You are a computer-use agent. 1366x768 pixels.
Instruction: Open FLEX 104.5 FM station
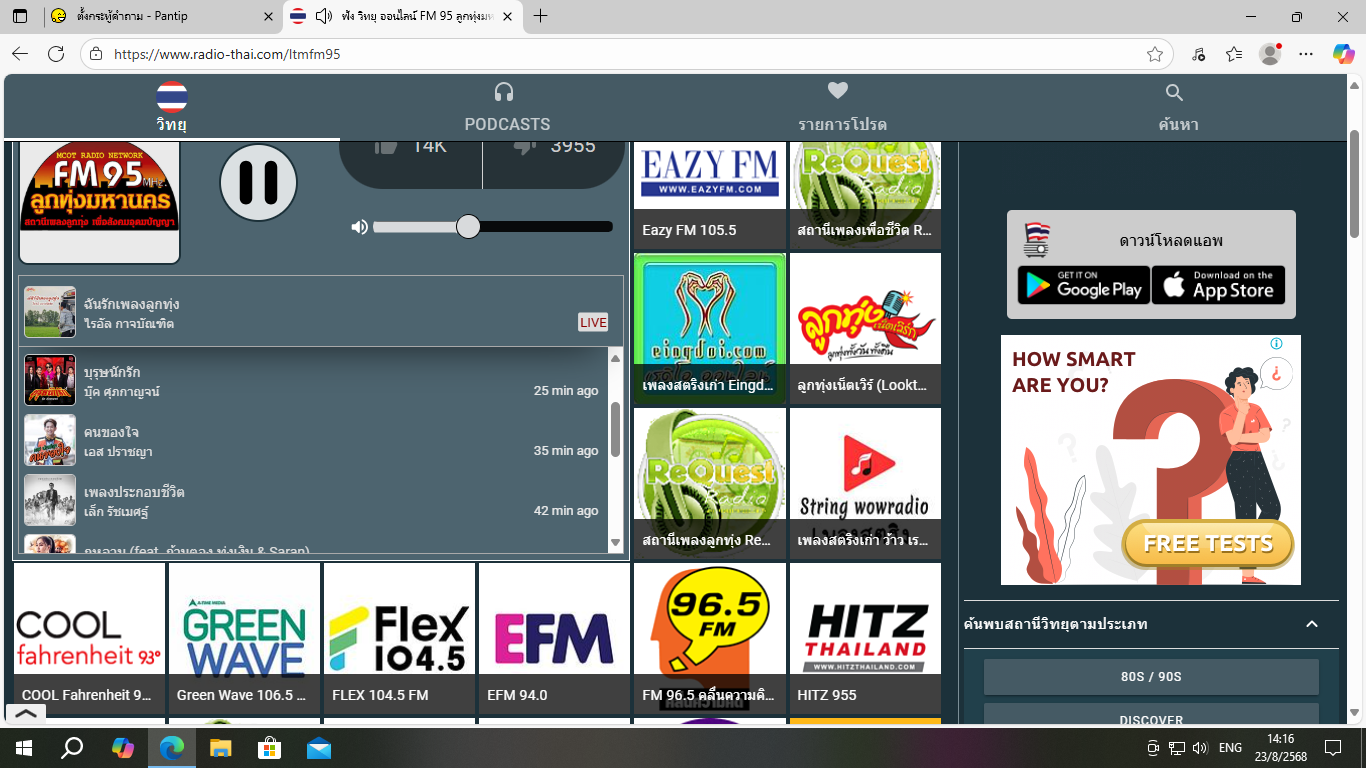coord(400,638)
